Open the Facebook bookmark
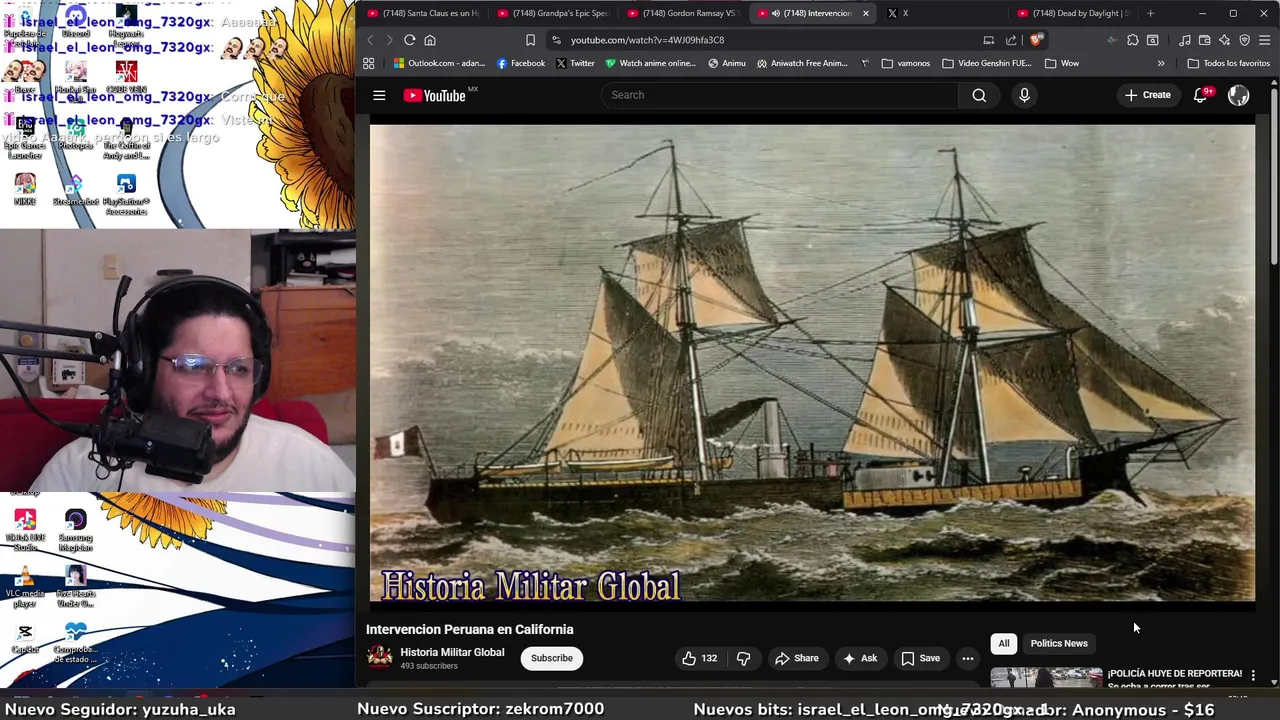Screen dimensions: 1280x720 (521, 63)
